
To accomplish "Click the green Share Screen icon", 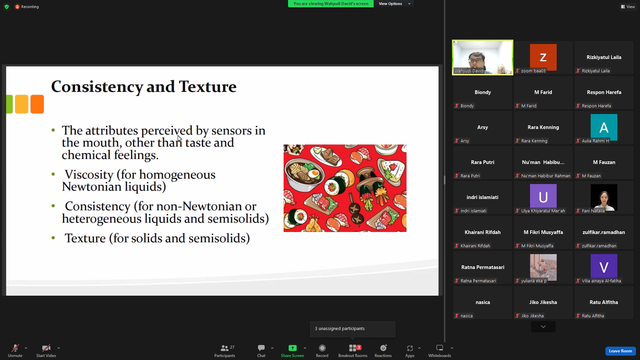I will [293, 348].
